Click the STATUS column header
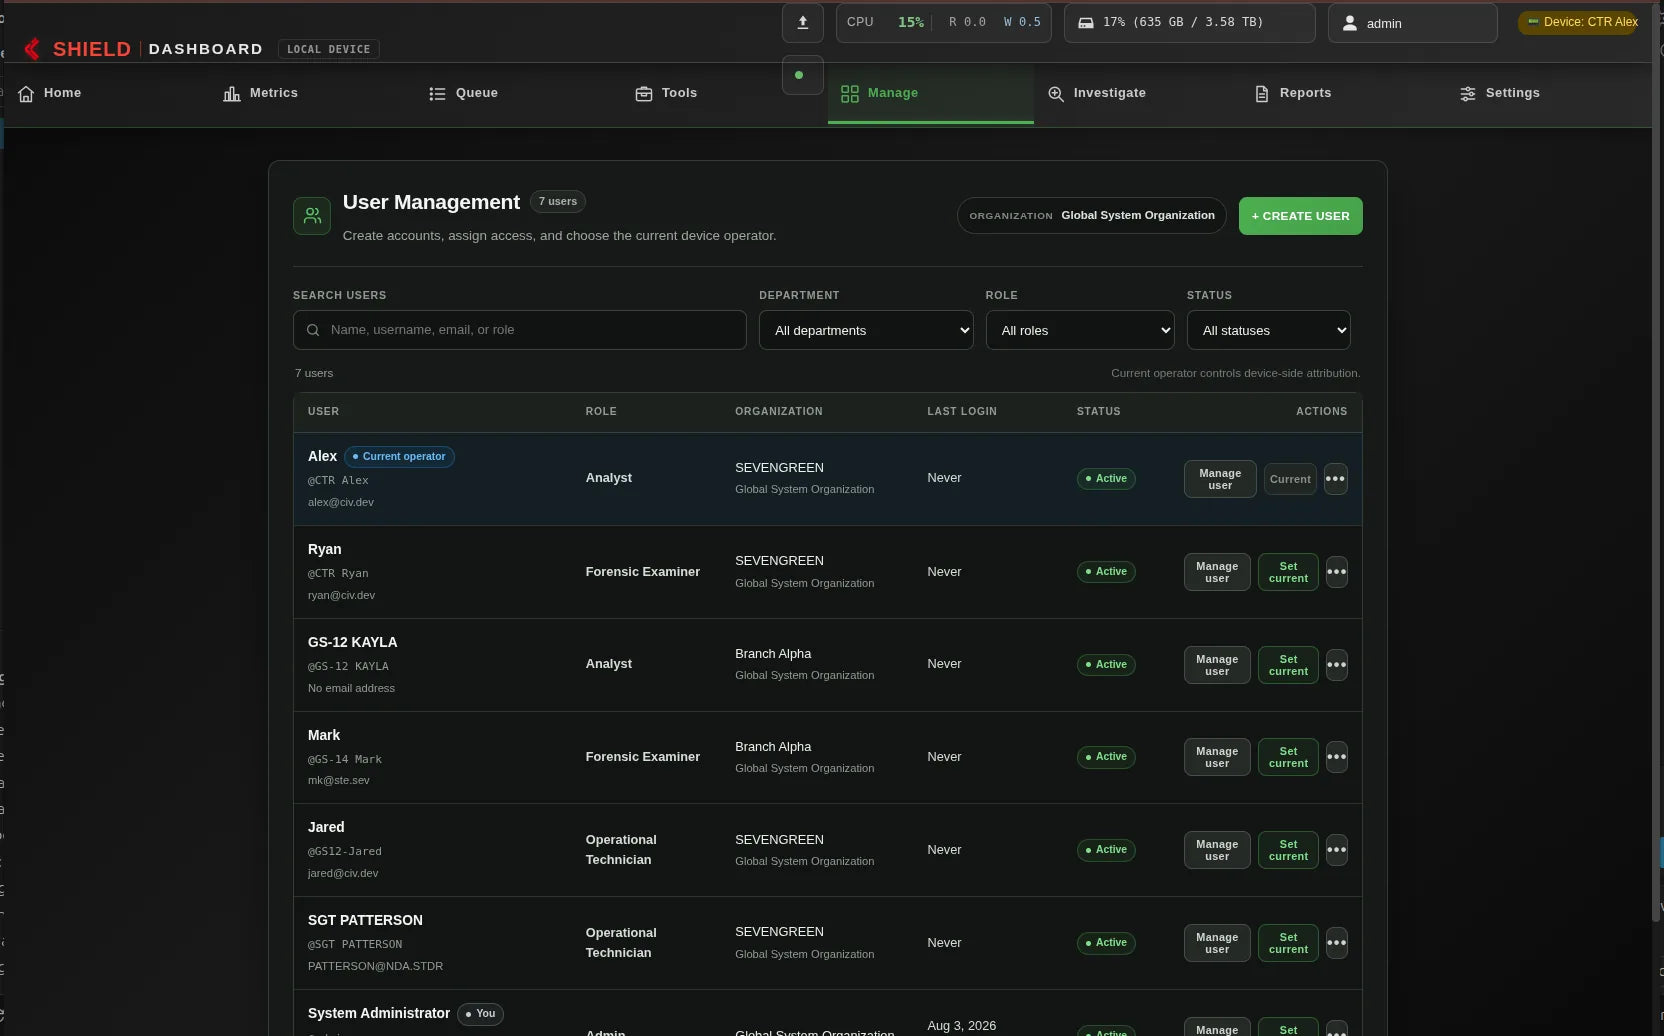Image resolution: width=1664 pixels, height=1036 pixels. pyautogui.click(x=1098, y=412)
